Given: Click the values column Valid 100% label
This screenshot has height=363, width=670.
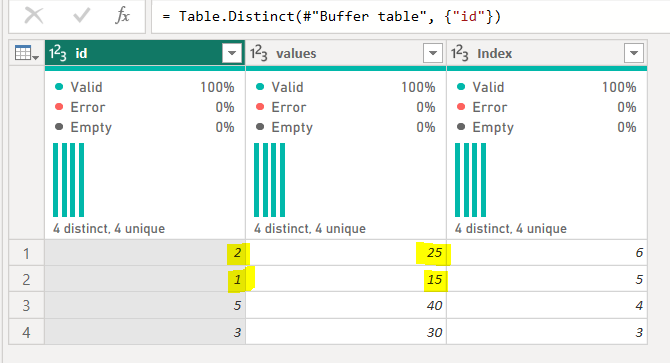Looking at the screenshot, I should tap(345, 87).
